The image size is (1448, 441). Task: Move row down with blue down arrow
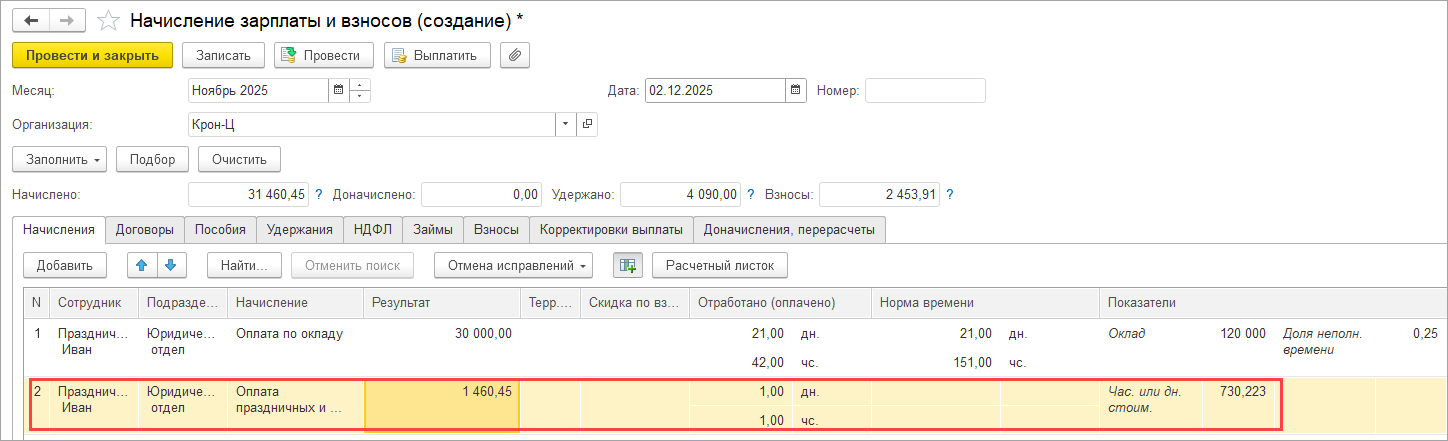coord(171,265)
